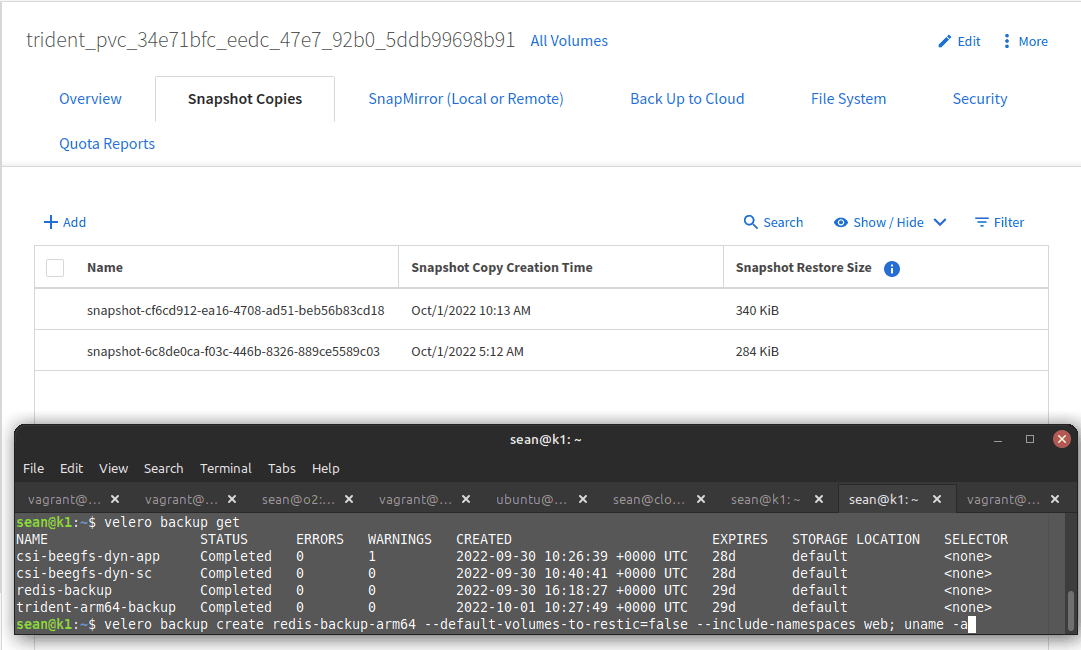Click the pencil Edit icon

pos(944,41)
